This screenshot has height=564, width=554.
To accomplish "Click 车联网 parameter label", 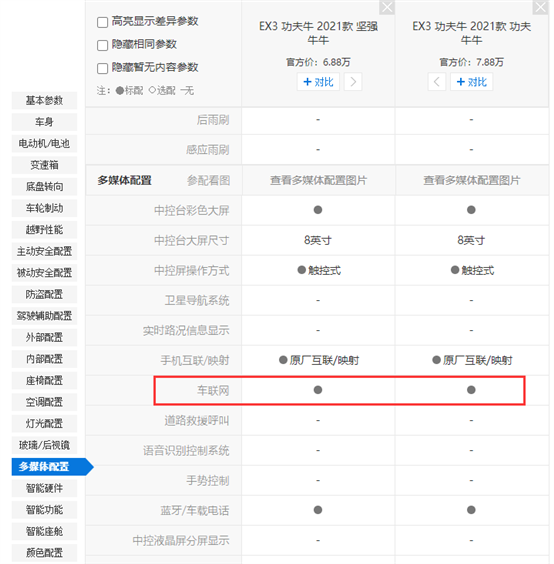I will [x=213, y=391].
